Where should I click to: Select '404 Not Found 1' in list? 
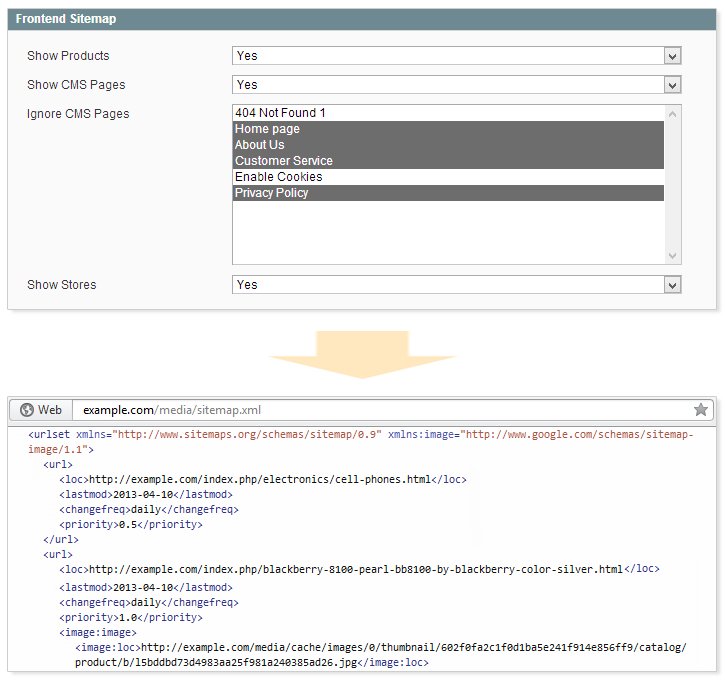(x=281, y=113)
